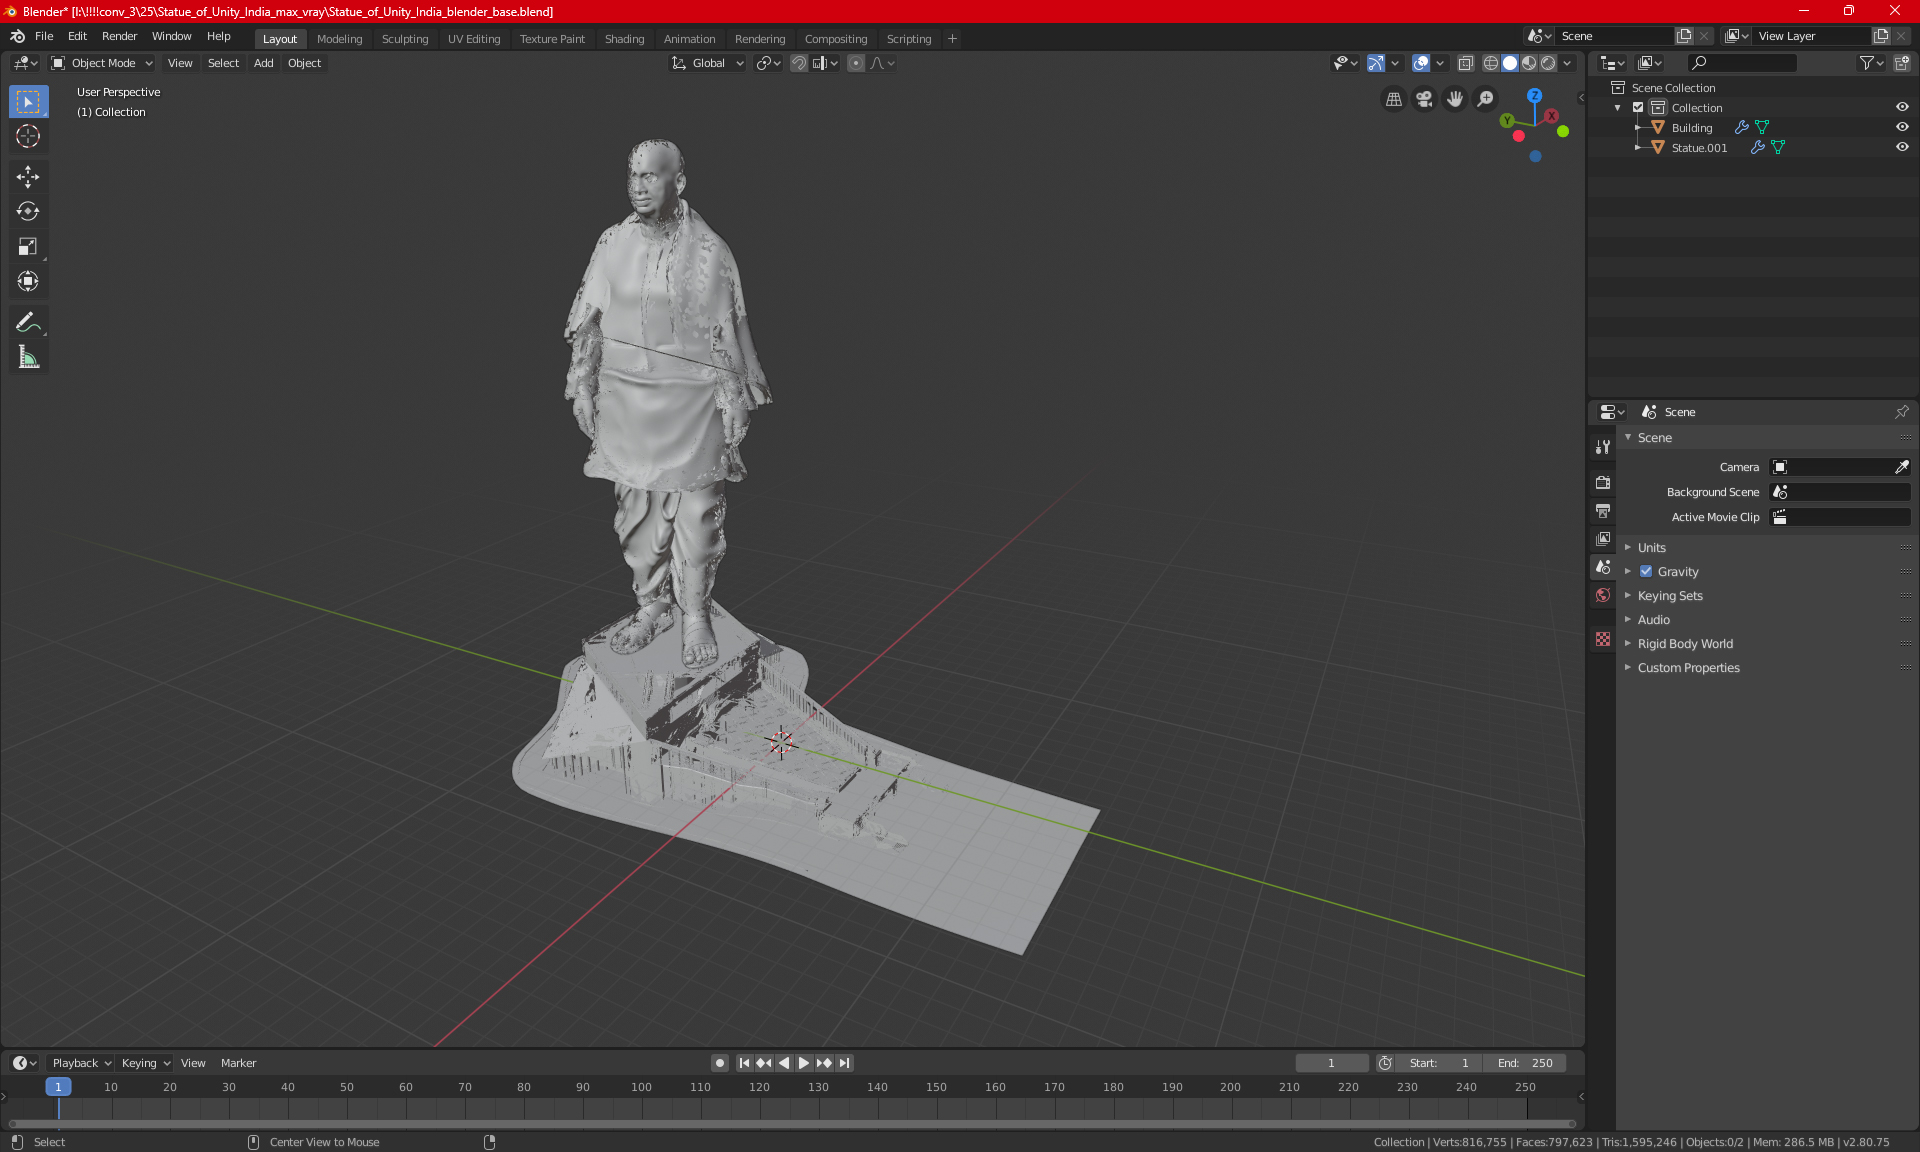The image size is (1920, 1152).
Task: Uncheck the Collection exclude checkbox
Action: point(1638,107)
